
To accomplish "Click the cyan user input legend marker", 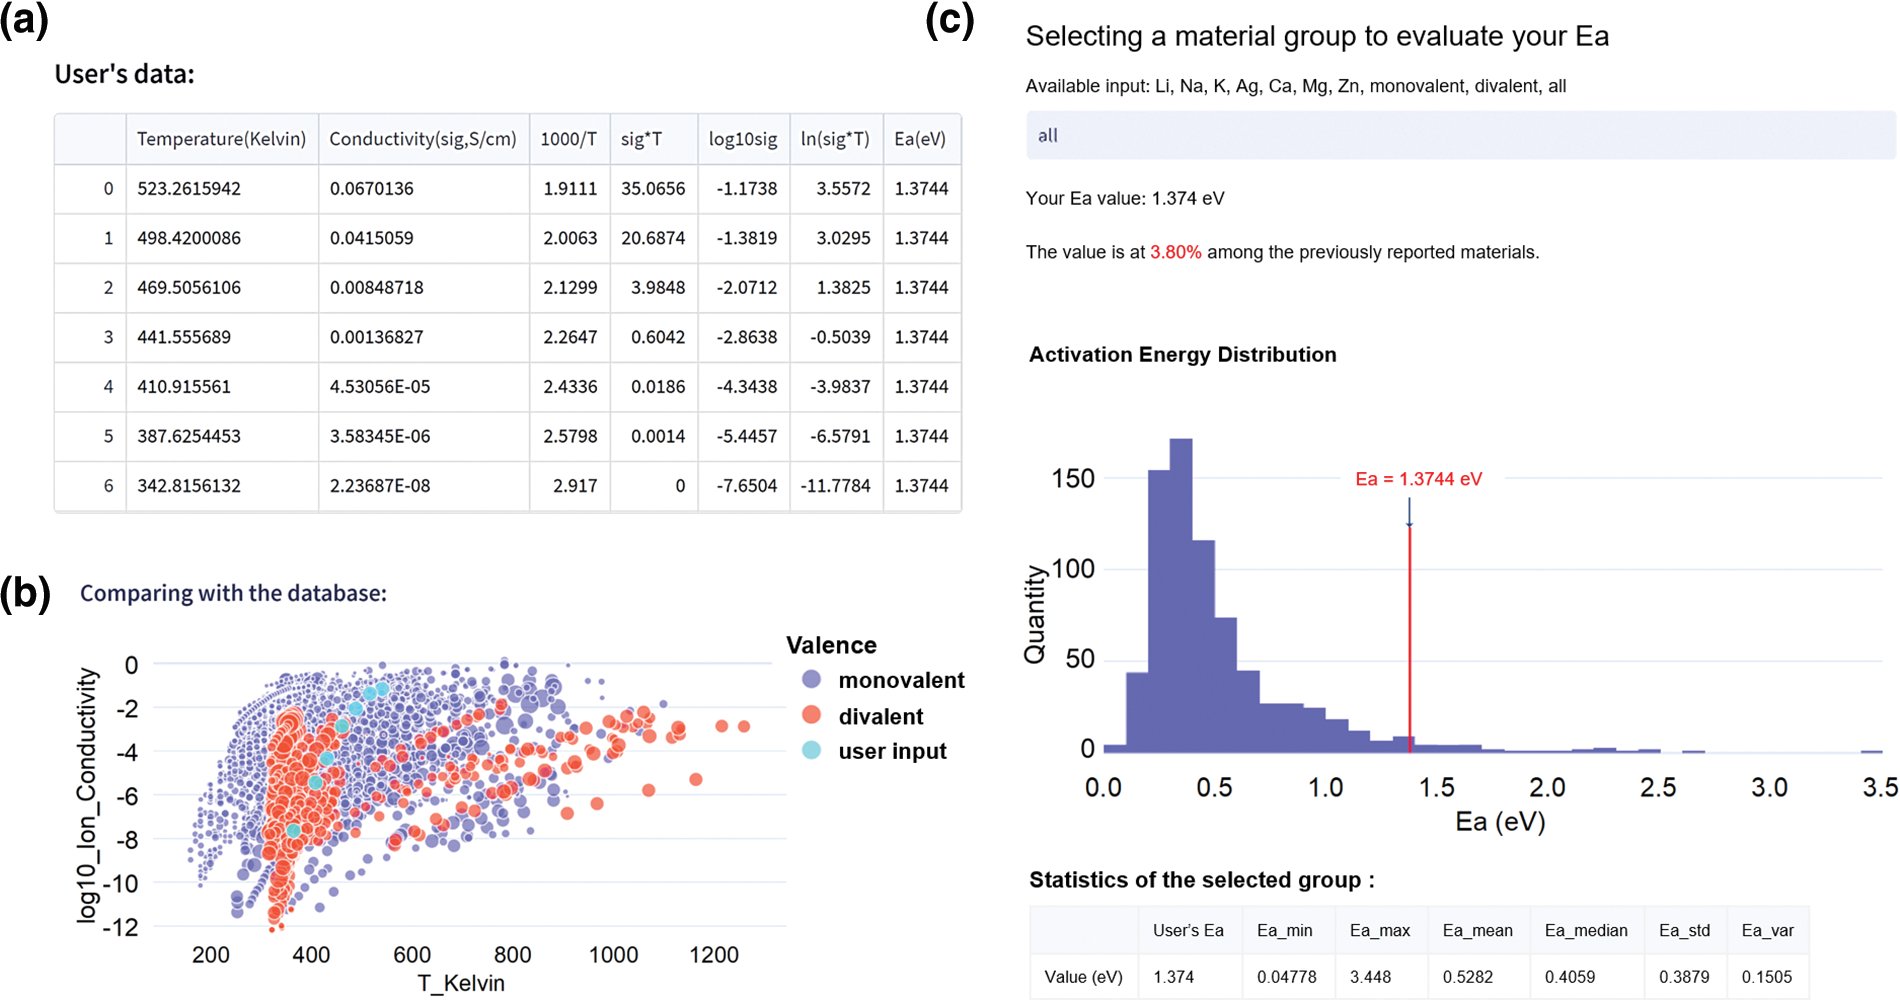I will [811, 750].
